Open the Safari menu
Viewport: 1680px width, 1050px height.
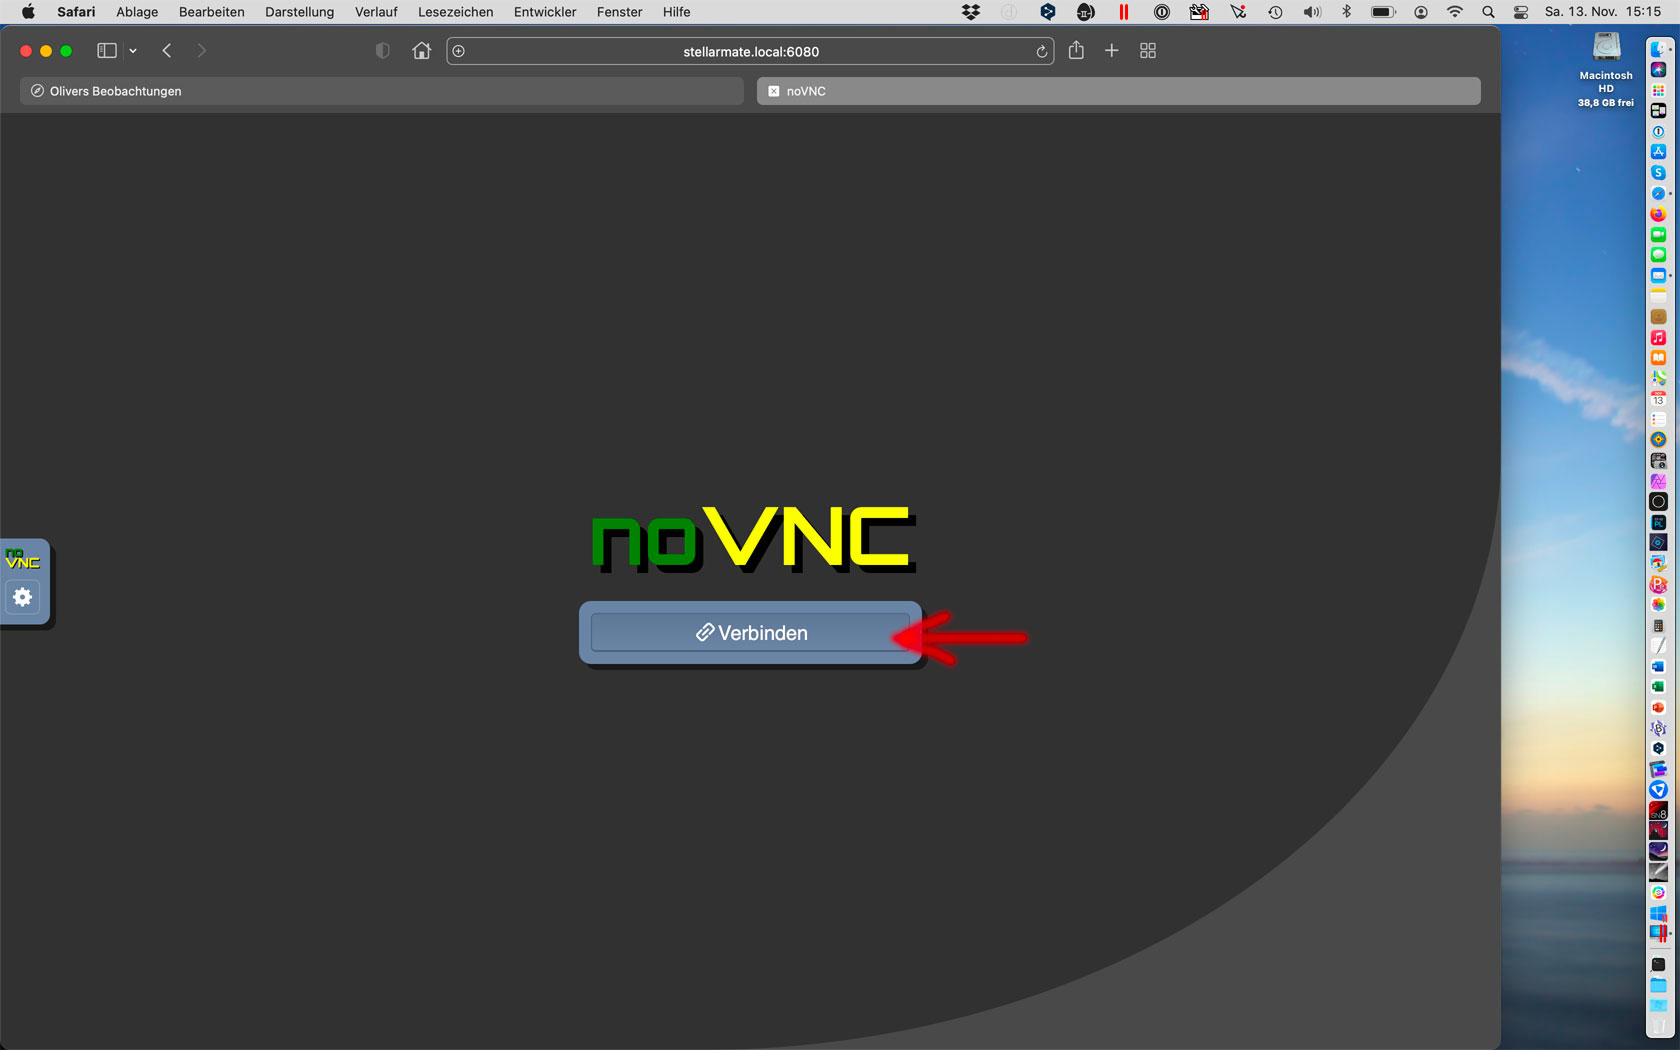[x=76, y=12]
